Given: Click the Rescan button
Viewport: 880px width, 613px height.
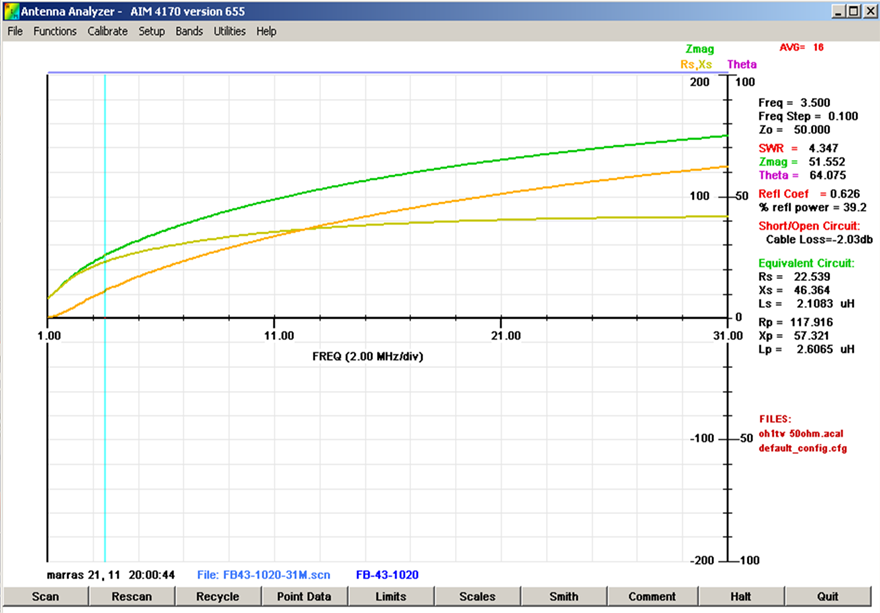Looking at the screenshot, I should 131,597.
